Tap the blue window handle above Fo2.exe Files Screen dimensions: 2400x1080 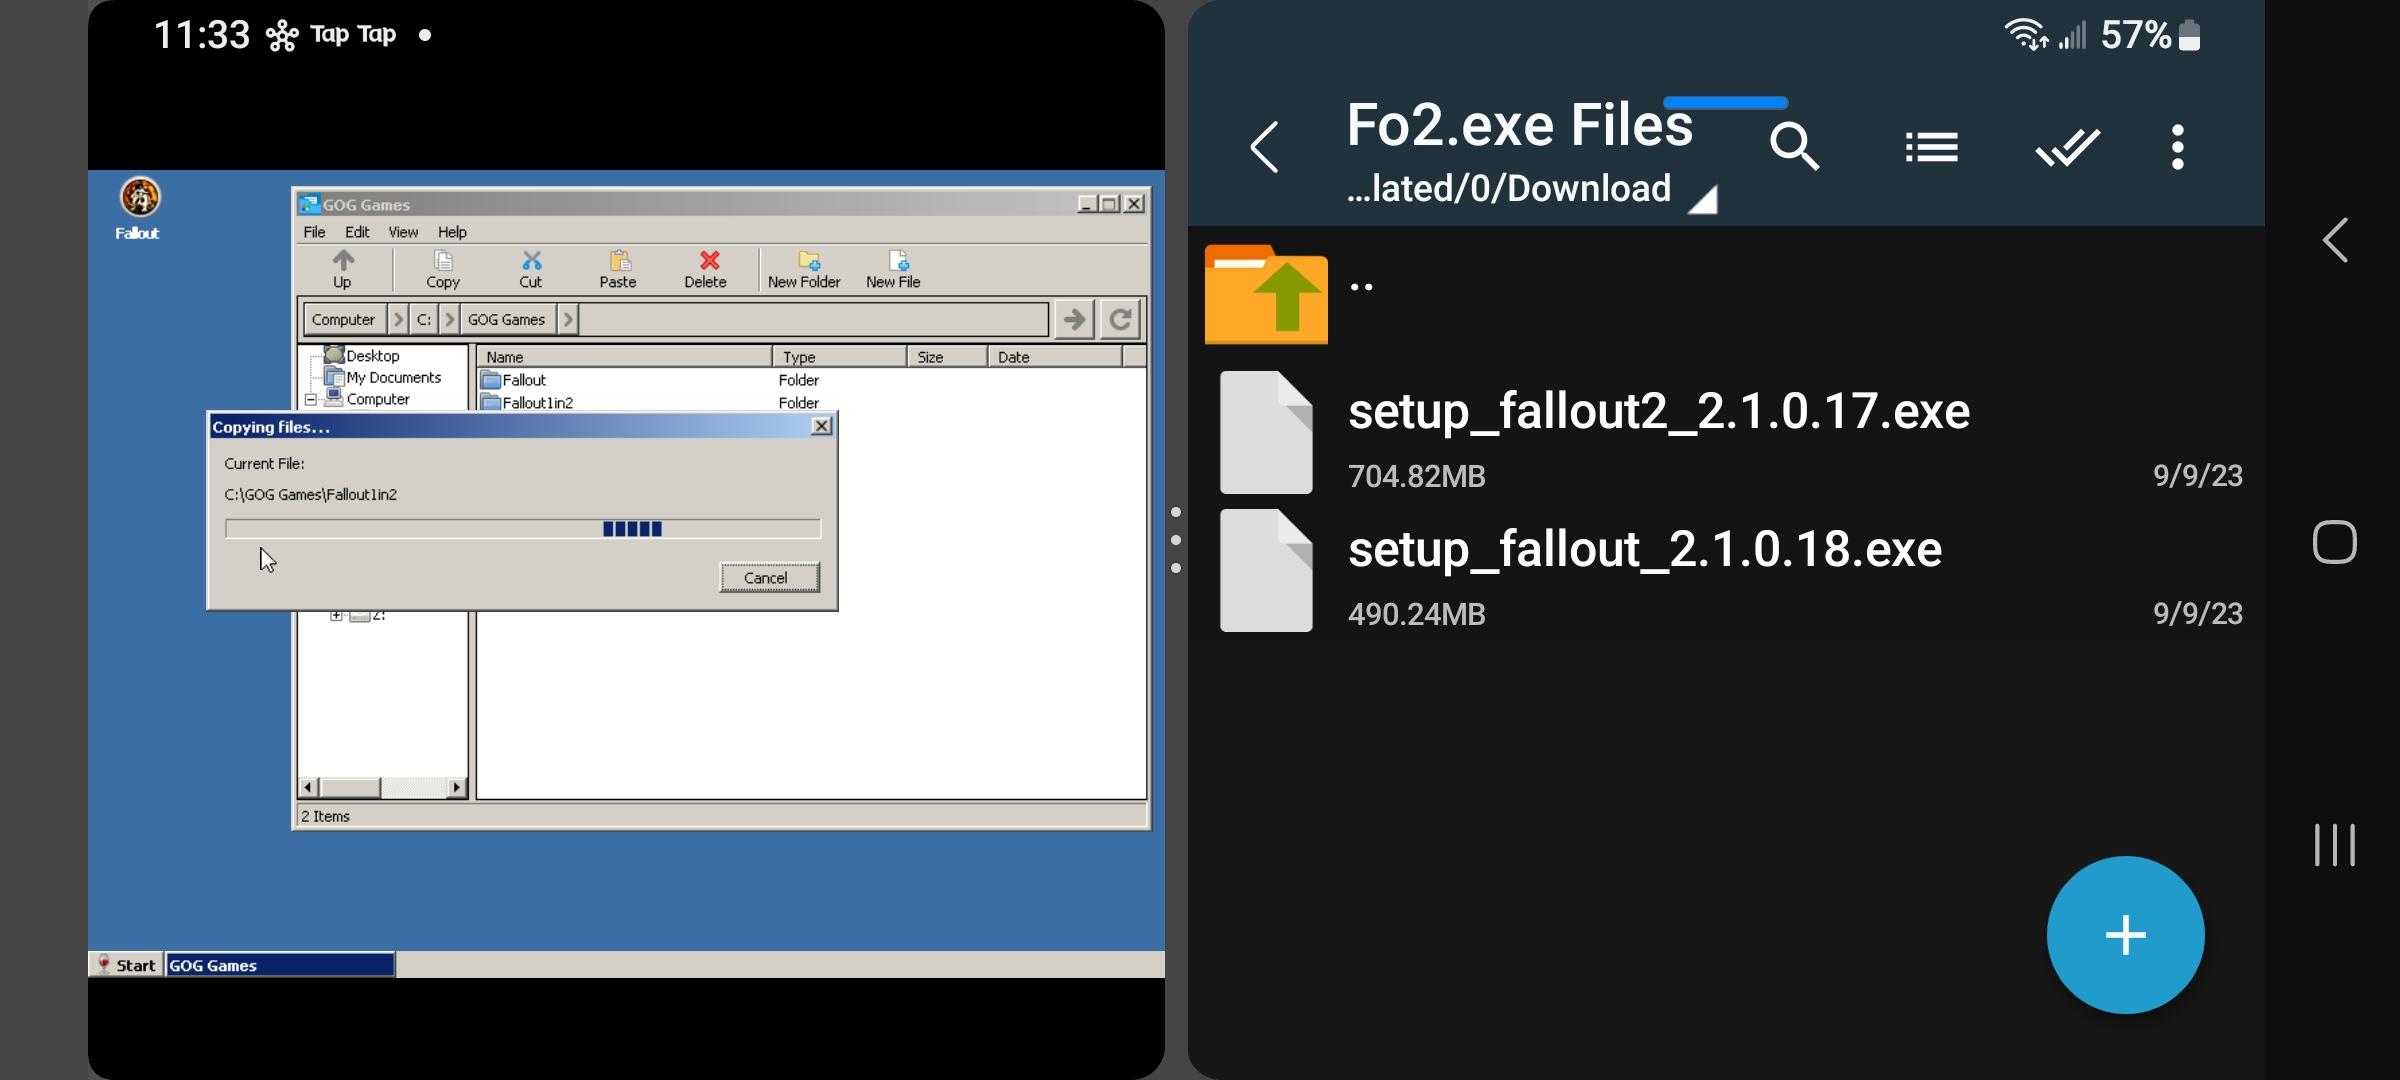point(1726,103)
